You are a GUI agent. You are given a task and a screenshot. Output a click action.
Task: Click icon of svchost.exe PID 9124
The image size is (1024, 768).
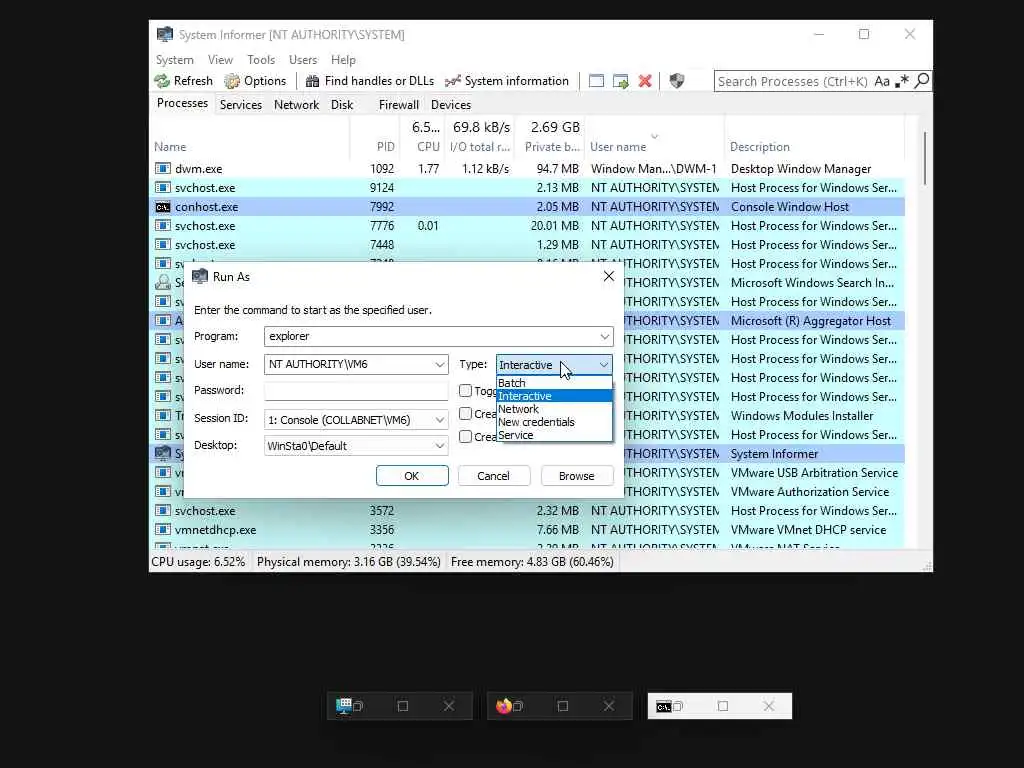coord(163,187)
